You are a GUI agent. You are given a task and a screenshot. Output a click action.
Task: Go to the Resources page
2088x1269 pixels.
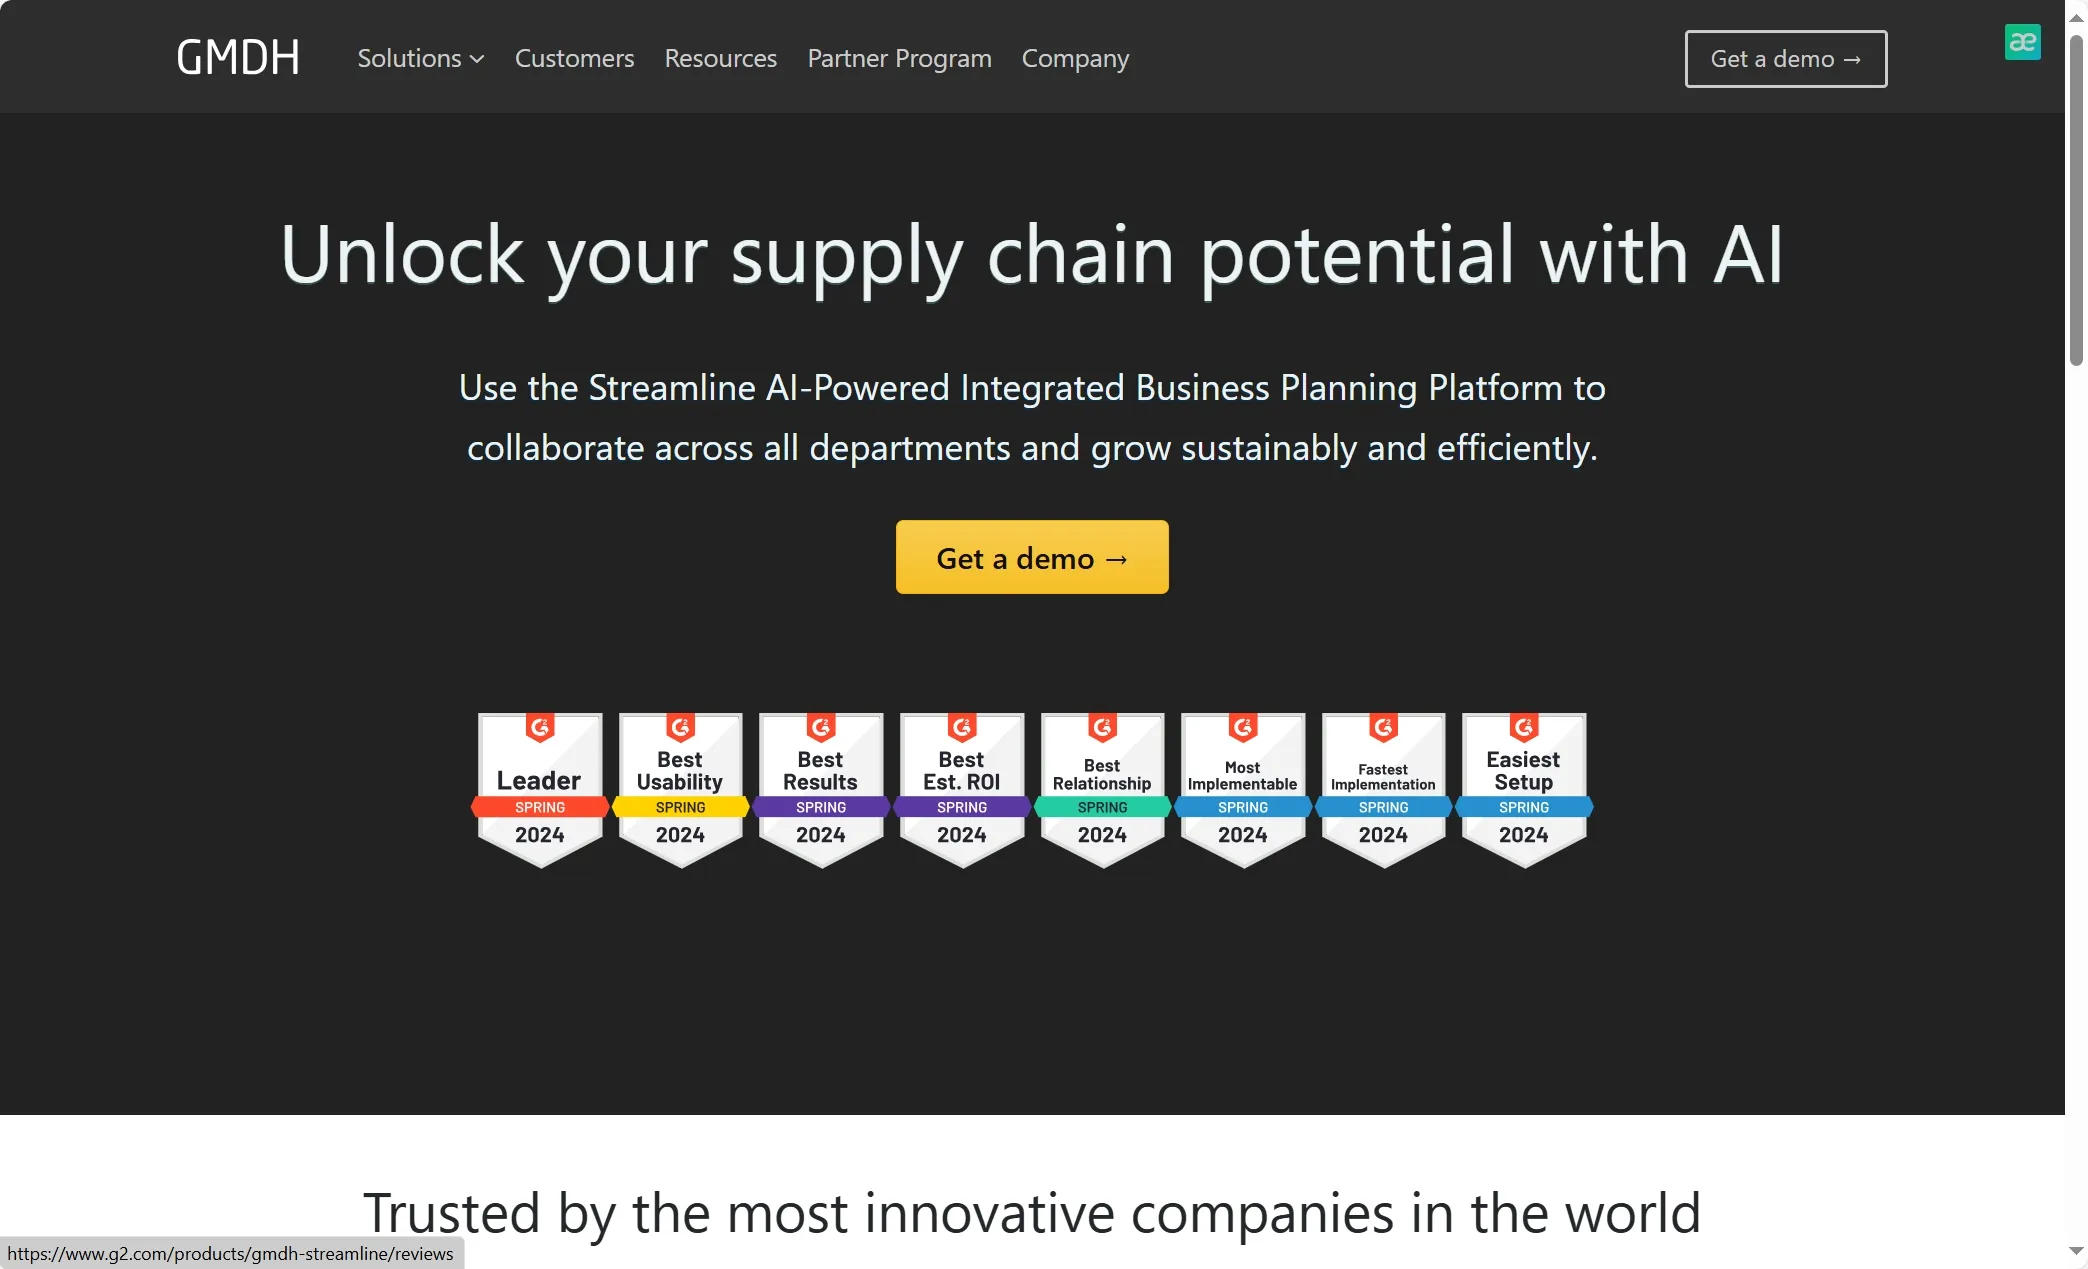pyautogui.click(x=720, y=59)
